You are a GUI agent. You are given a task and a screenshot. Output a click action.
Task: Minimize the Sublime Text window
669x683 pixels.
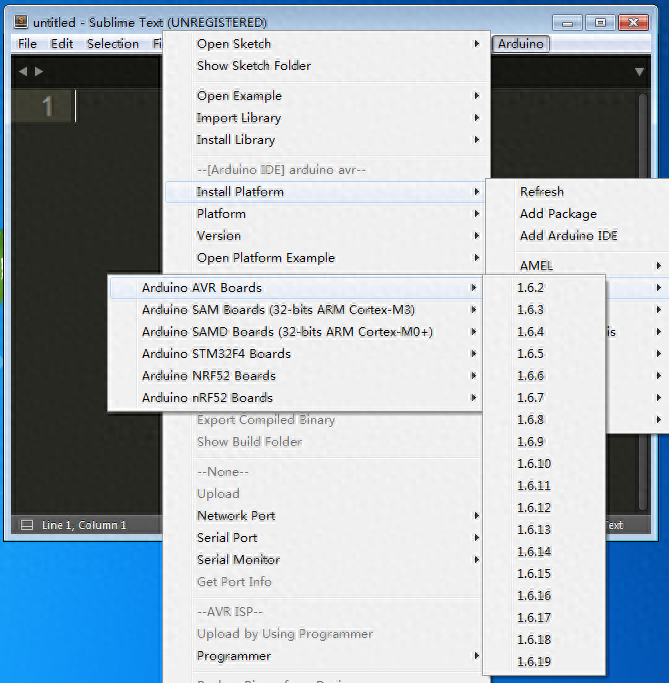(567, 22)
